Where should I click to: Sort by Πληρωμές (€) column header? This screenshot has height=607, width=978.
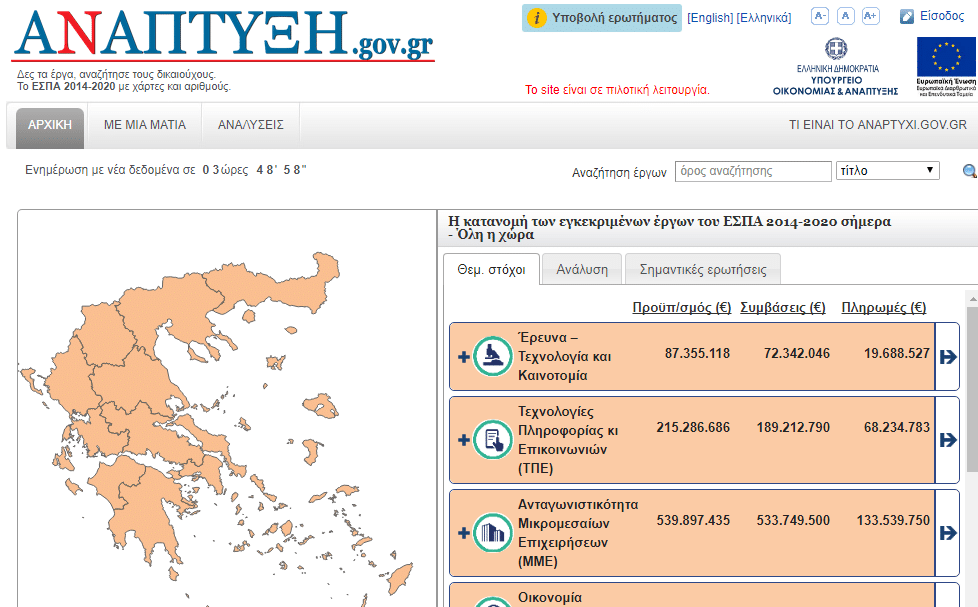coord(884,308)
